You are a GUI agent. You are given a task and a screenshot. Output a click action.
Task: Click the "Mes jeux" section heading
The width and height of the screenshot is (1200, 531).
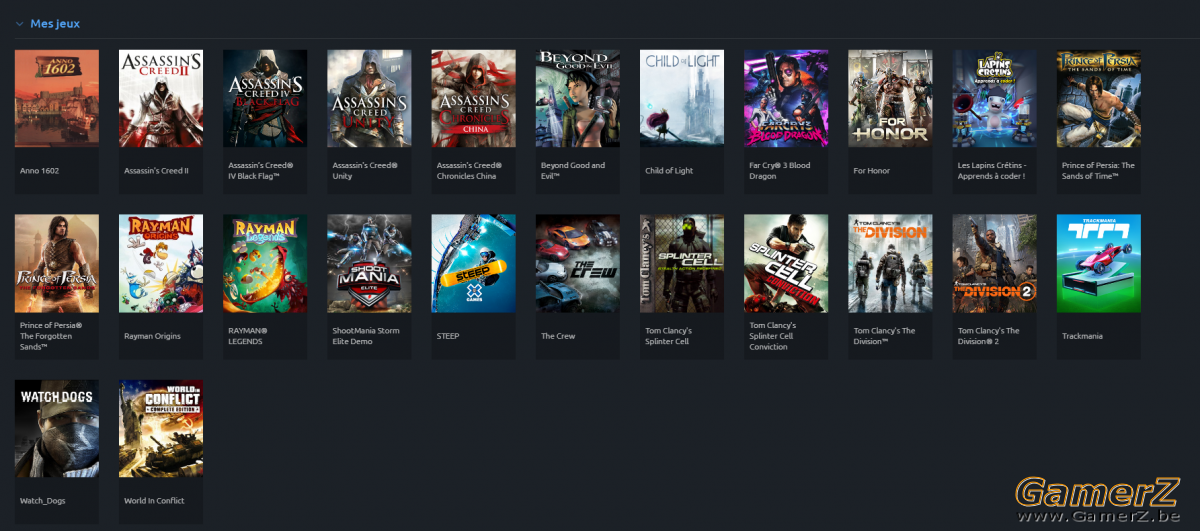point(55,24)
